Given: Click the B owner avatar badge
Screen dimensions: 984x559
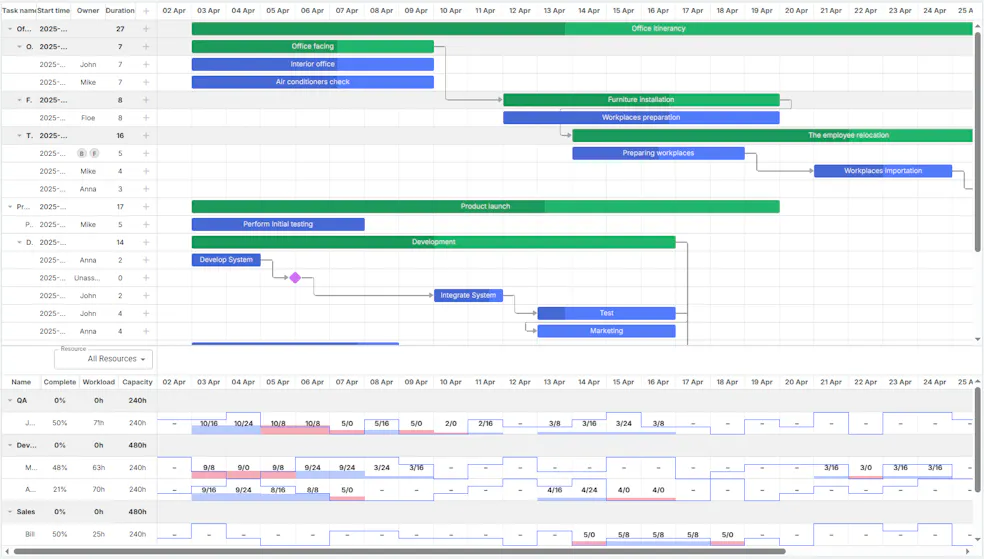Looking at the screenshot, I should [82, 153].
